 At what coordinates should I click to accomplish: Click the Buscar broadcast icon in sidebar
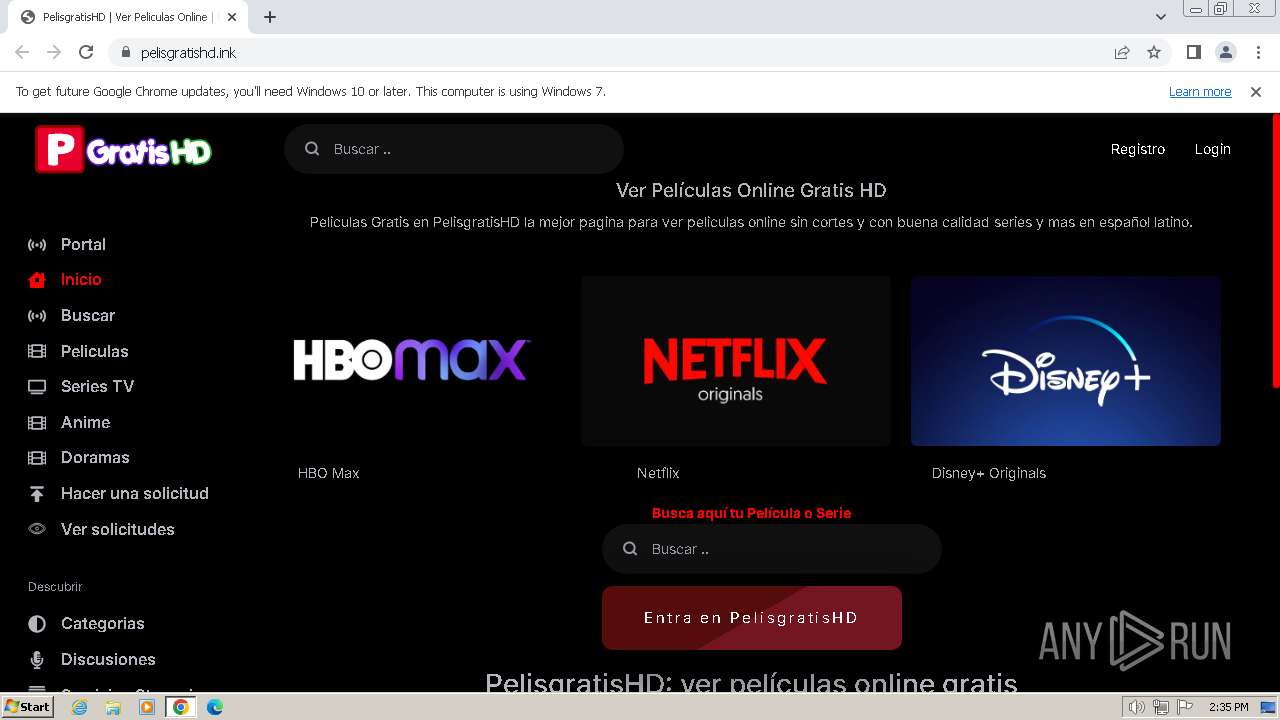point(37,316)
